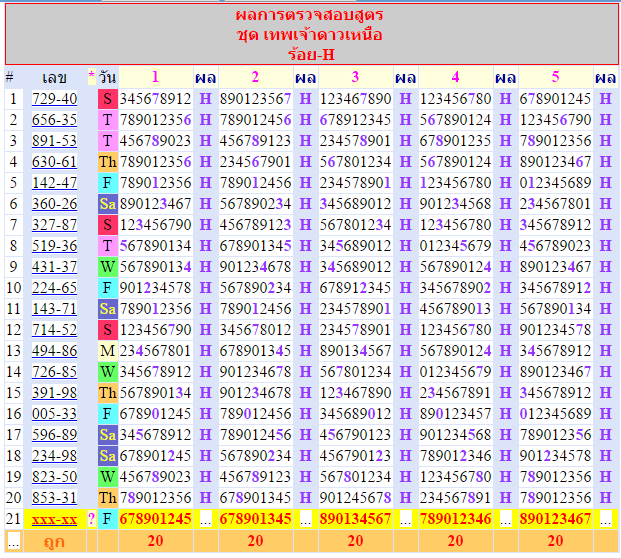Screen dimensions: 621x558
Task: Click the orange Th day cell in row 4
Action: click(x=107, y=162)
